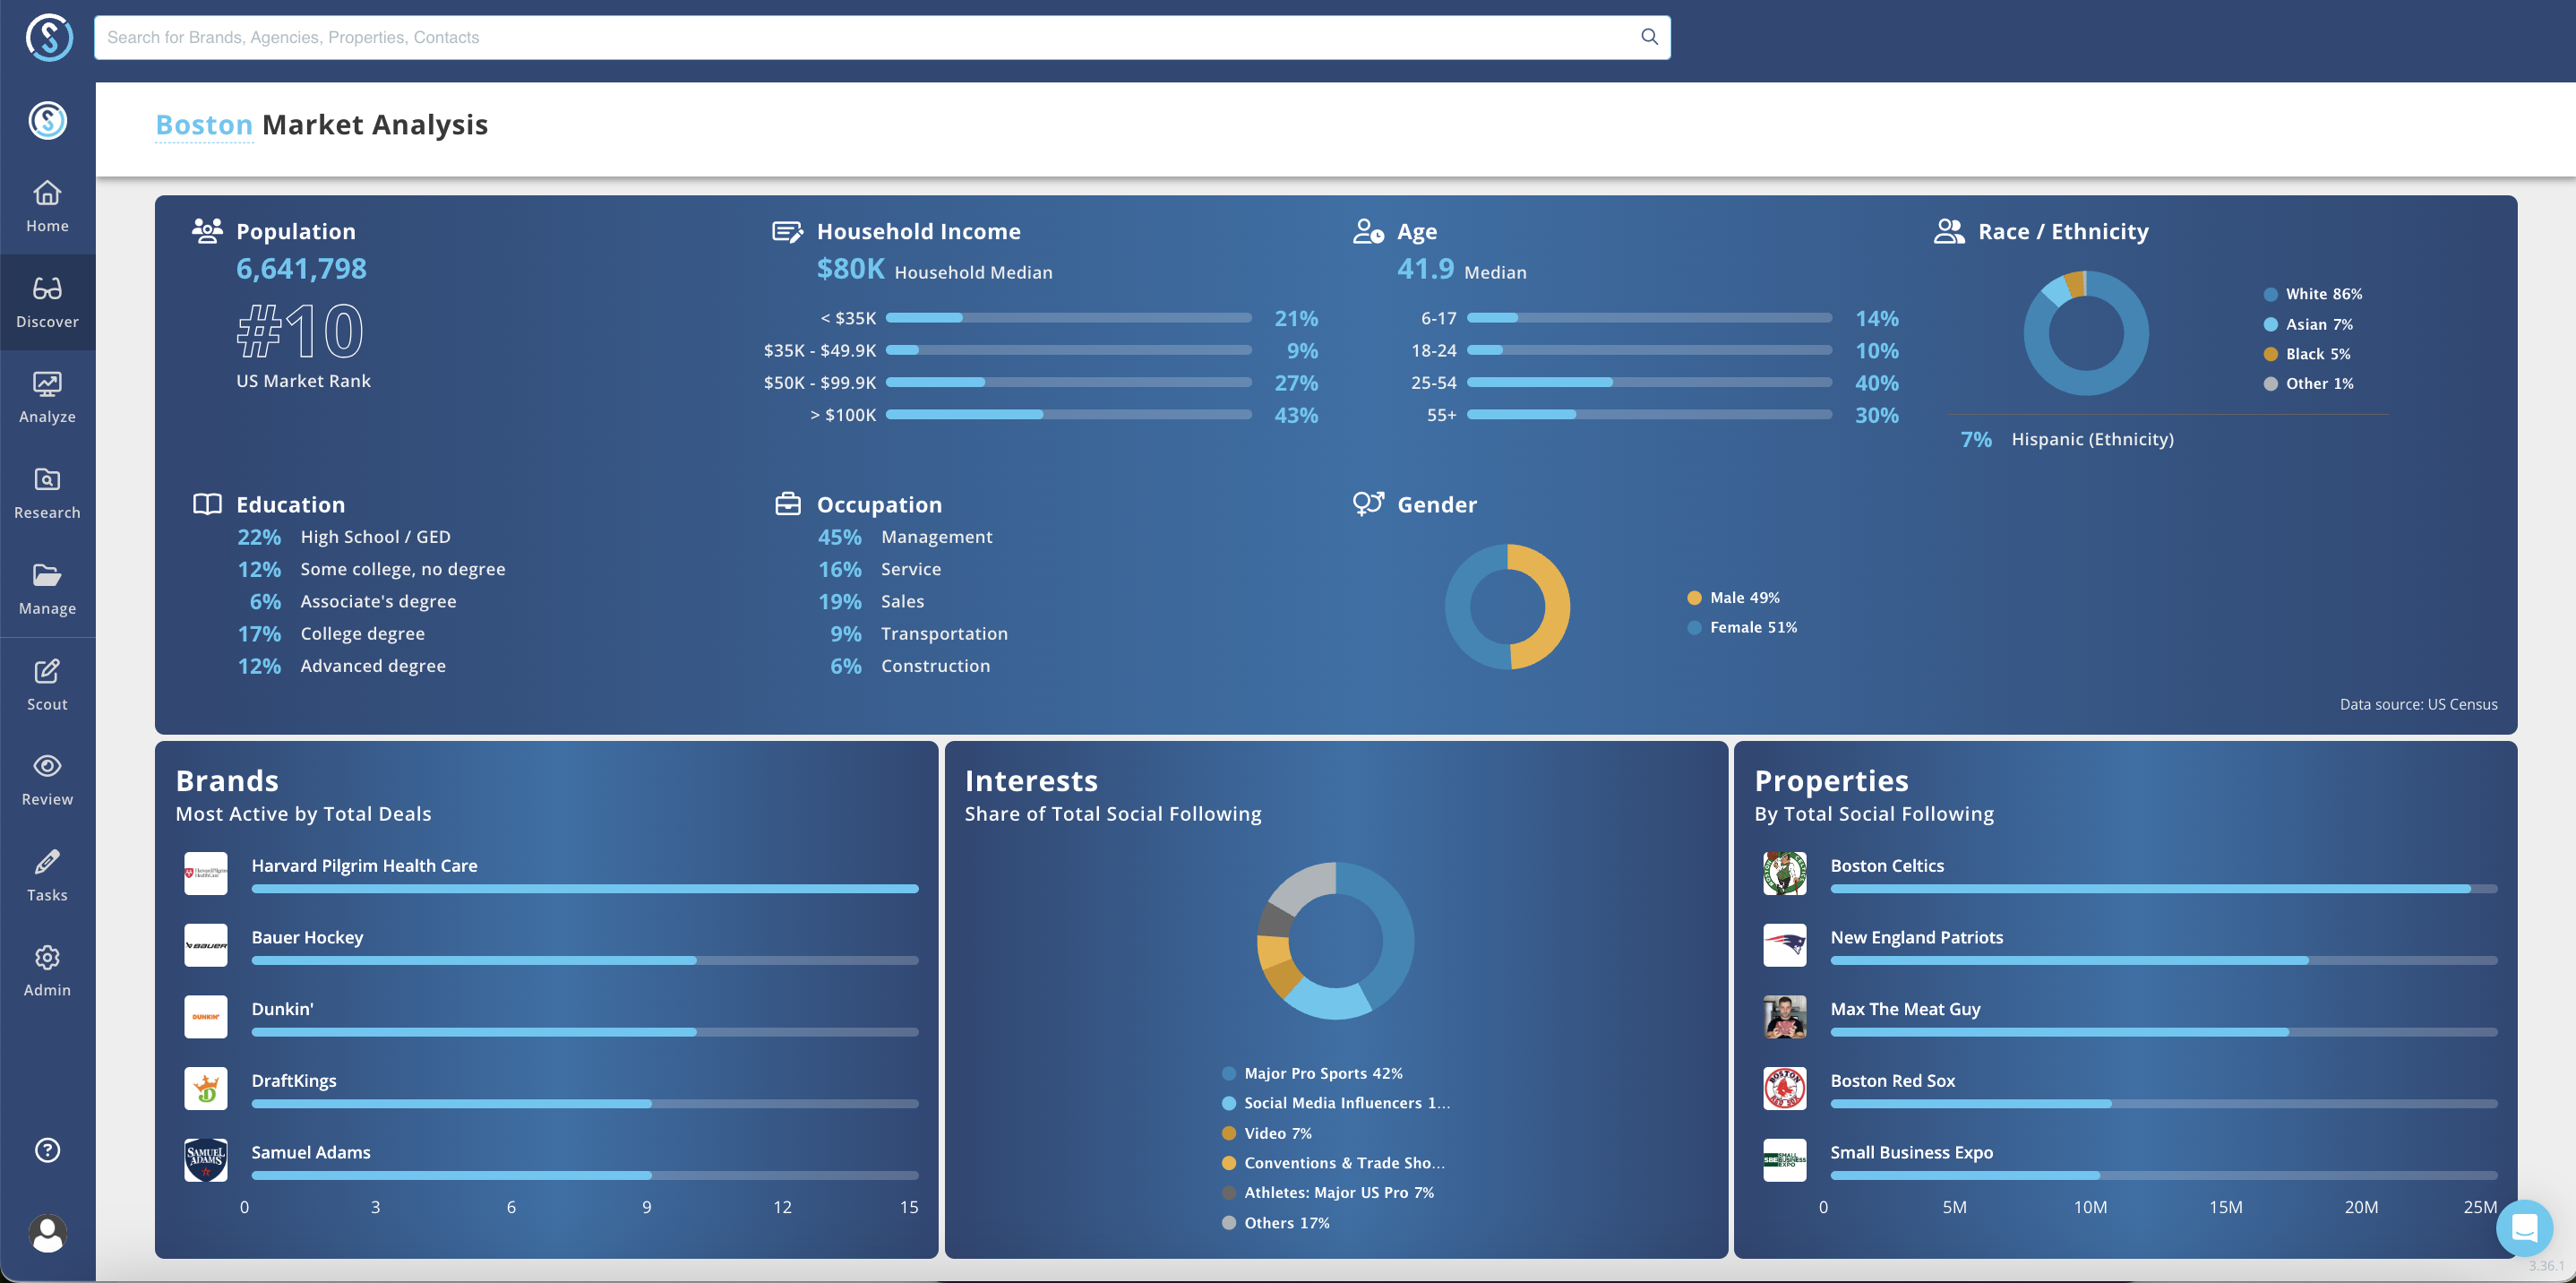This screenshot has height=1283, width=2576.
Task: Open the Discover glasses icon
Action: coord(47,288)
